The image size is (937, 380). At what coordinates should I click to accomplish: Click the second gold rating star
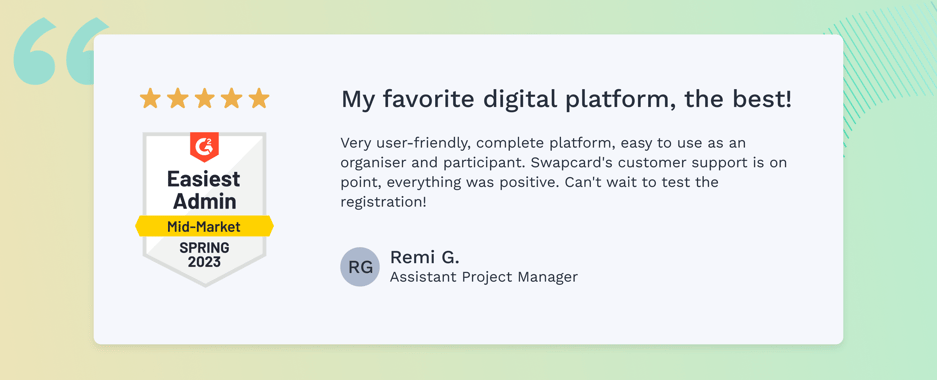click(177, 99)
